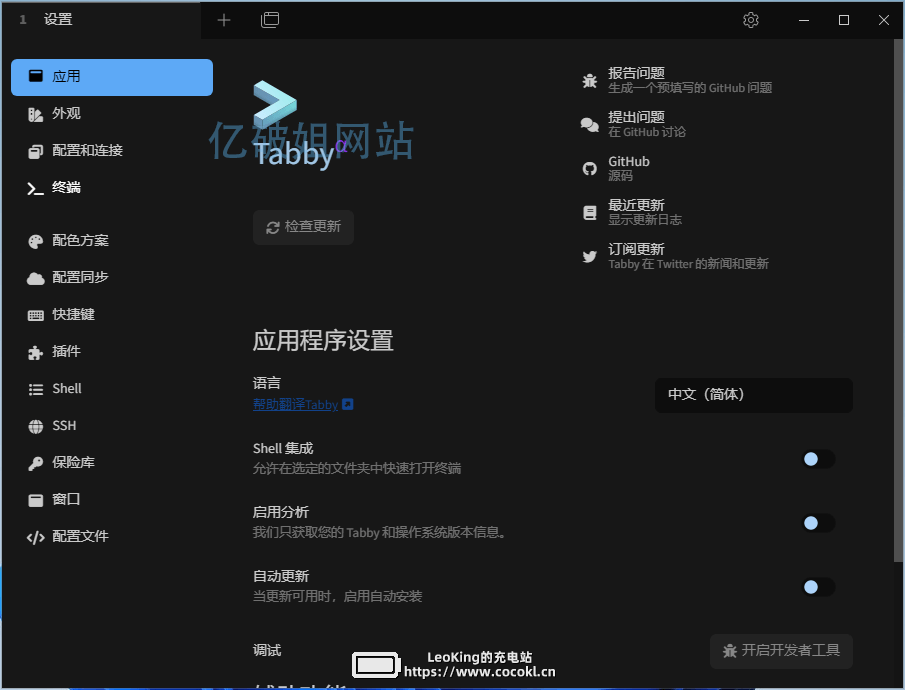The height and width of the screenshot is (690, 905).
Task: Click the puzzle piece icon for 插件
Action: [36, 352]
